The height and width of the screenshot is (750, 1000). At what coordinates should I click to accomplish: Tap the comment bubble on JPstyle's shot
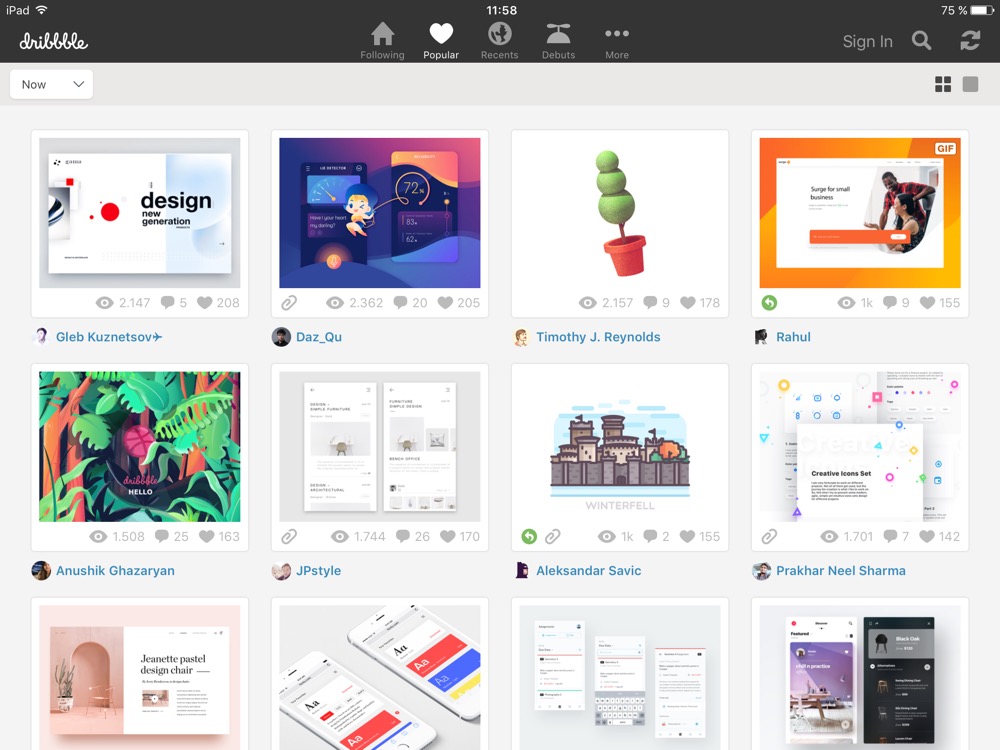[402, 536]
